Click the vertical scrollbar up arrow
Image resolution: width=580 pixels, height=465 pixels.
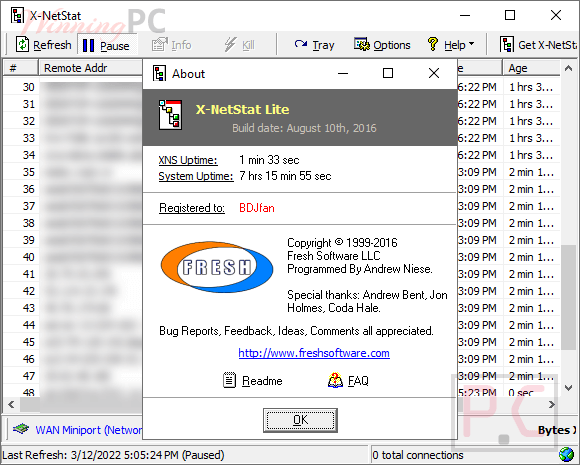coord(569,68)
